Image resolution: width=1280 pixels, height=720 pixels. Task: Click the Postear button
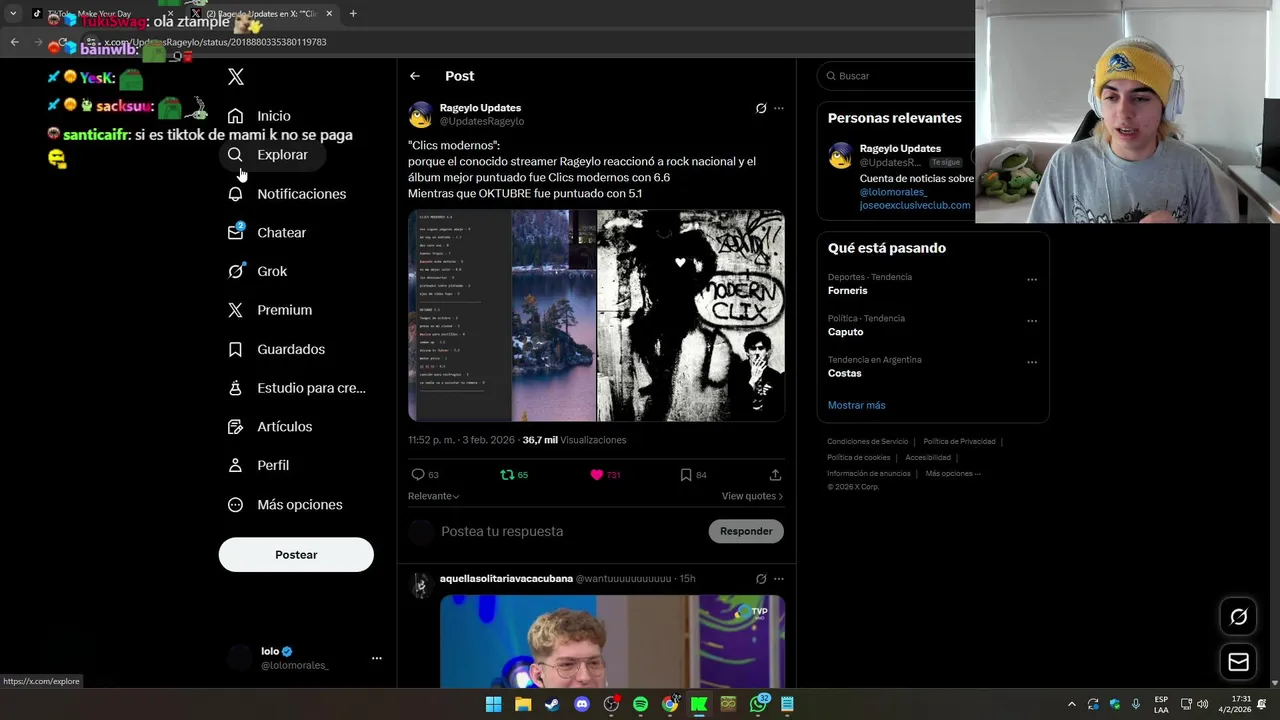coord(296,555)
